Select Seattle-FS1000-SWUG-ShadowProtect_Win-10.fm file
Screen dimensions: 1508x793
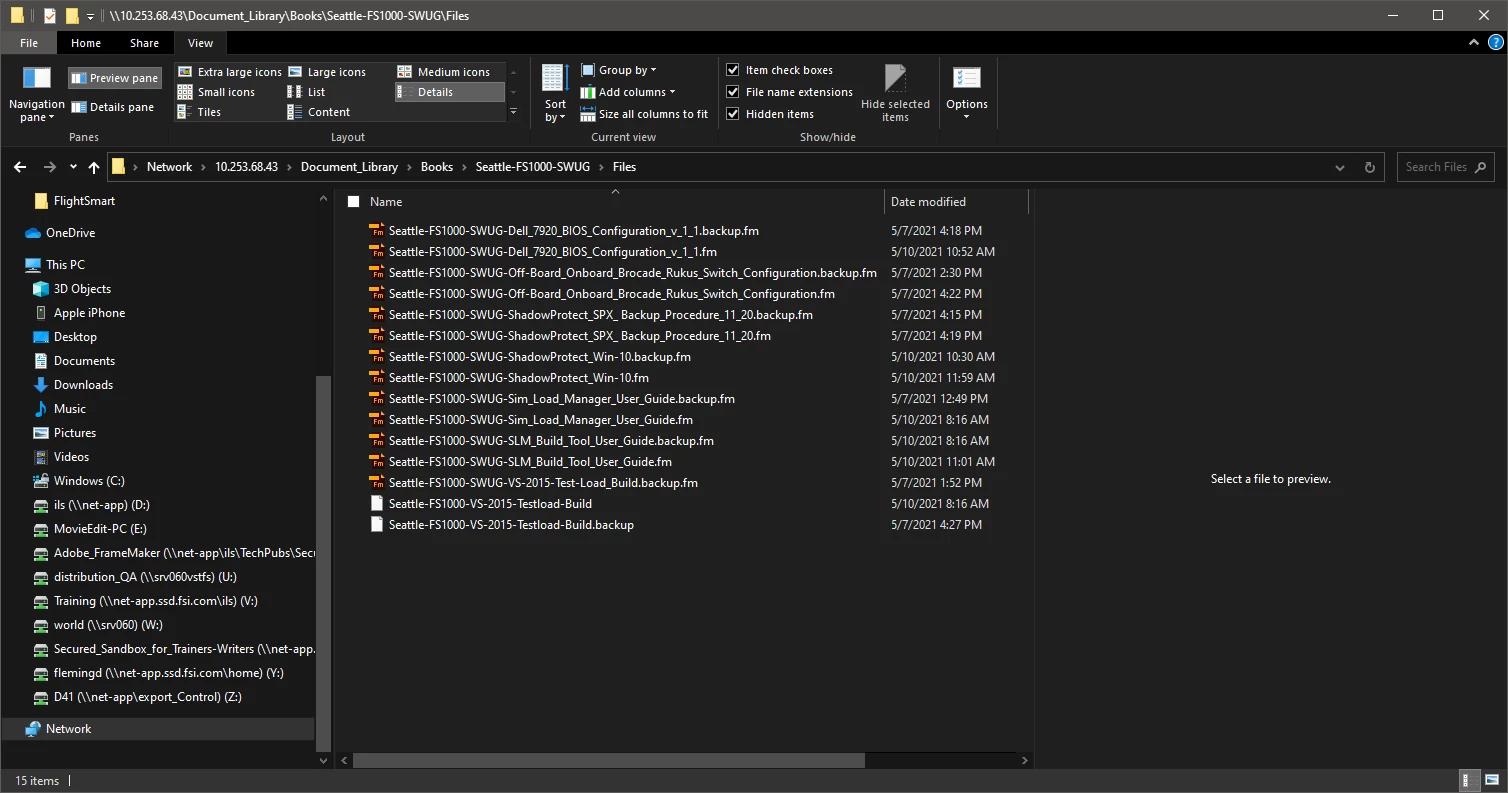point(518,378)
